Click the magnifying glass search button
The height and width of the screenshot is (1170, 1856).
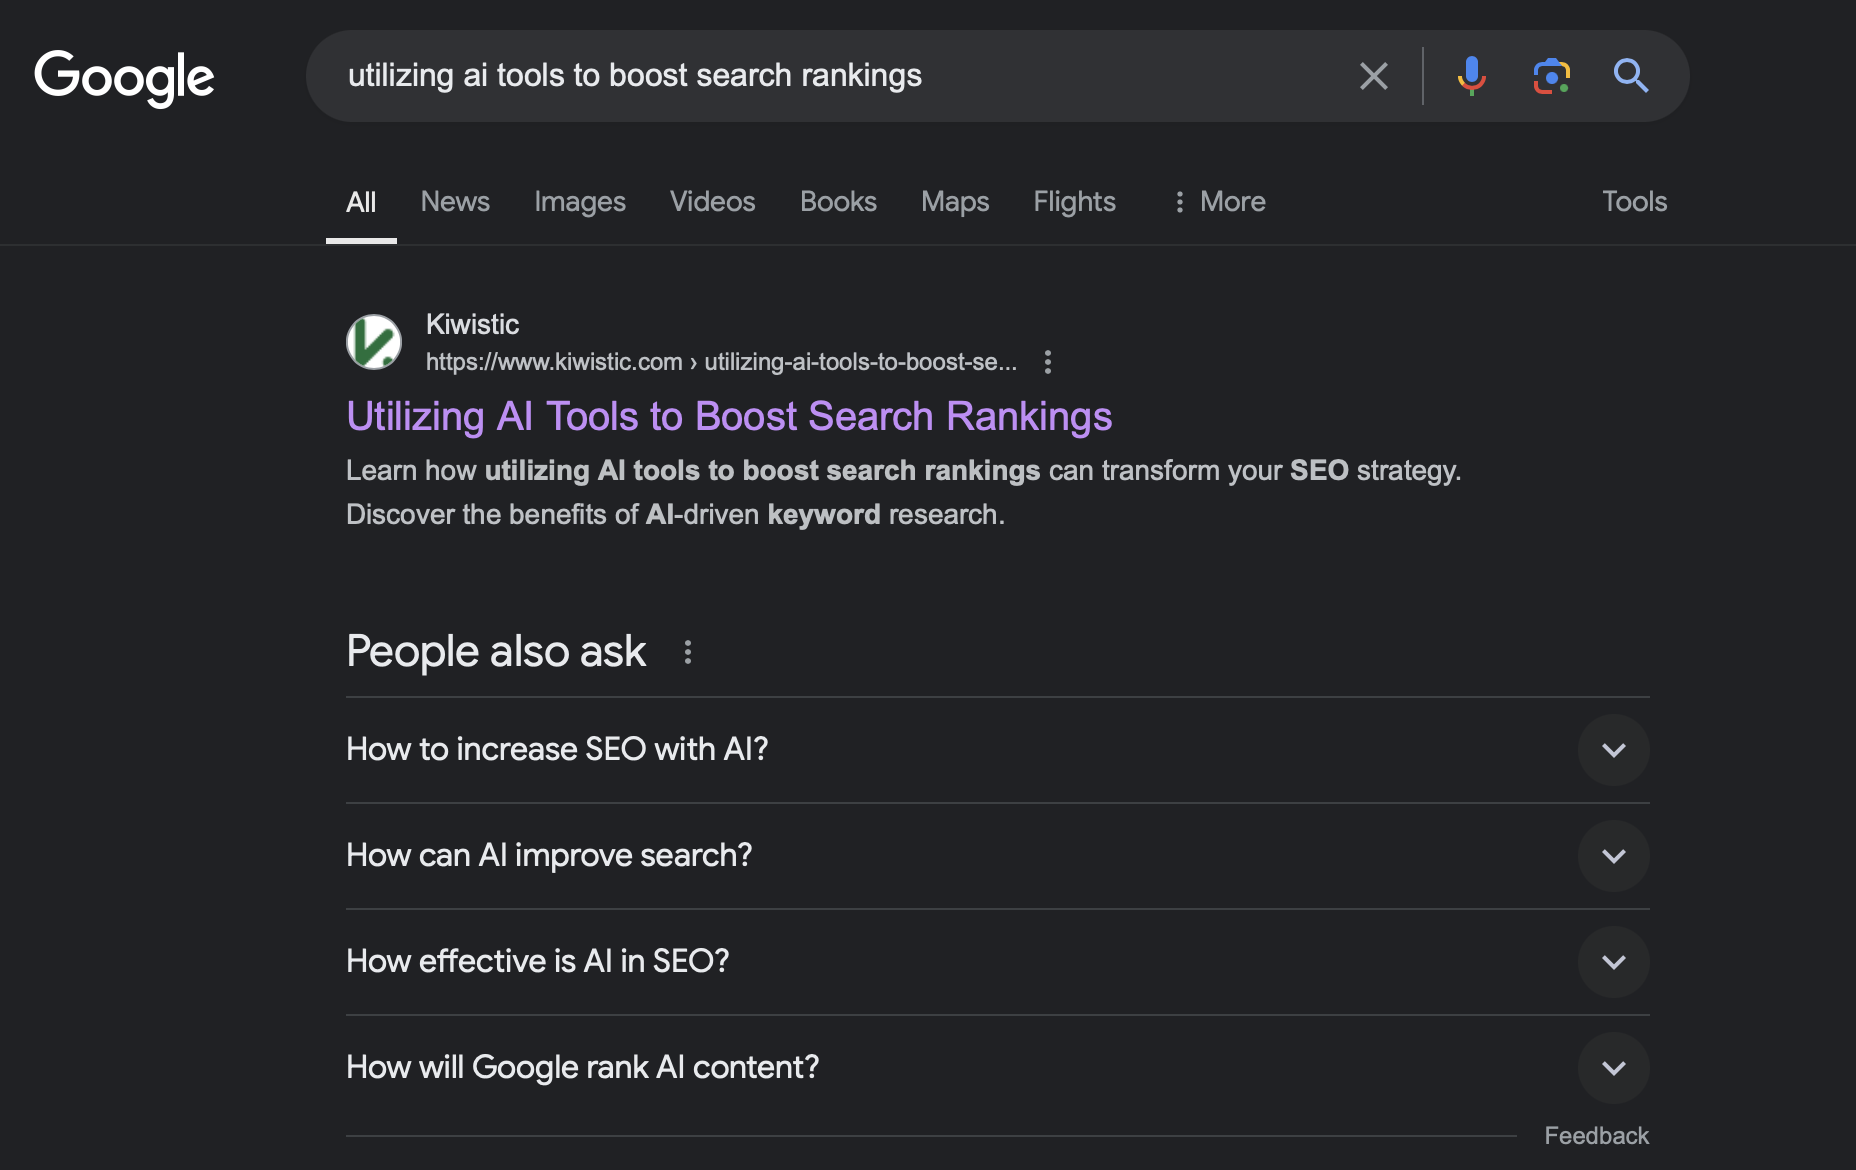[1631, 76]
